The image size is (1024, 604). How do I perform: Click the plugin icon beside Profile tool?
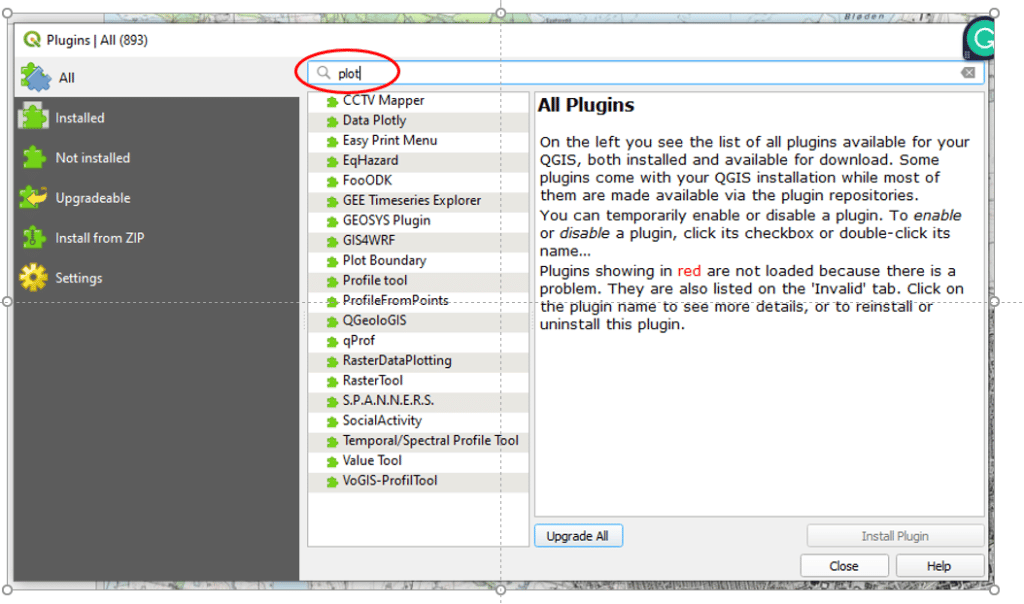pos(332,281)
